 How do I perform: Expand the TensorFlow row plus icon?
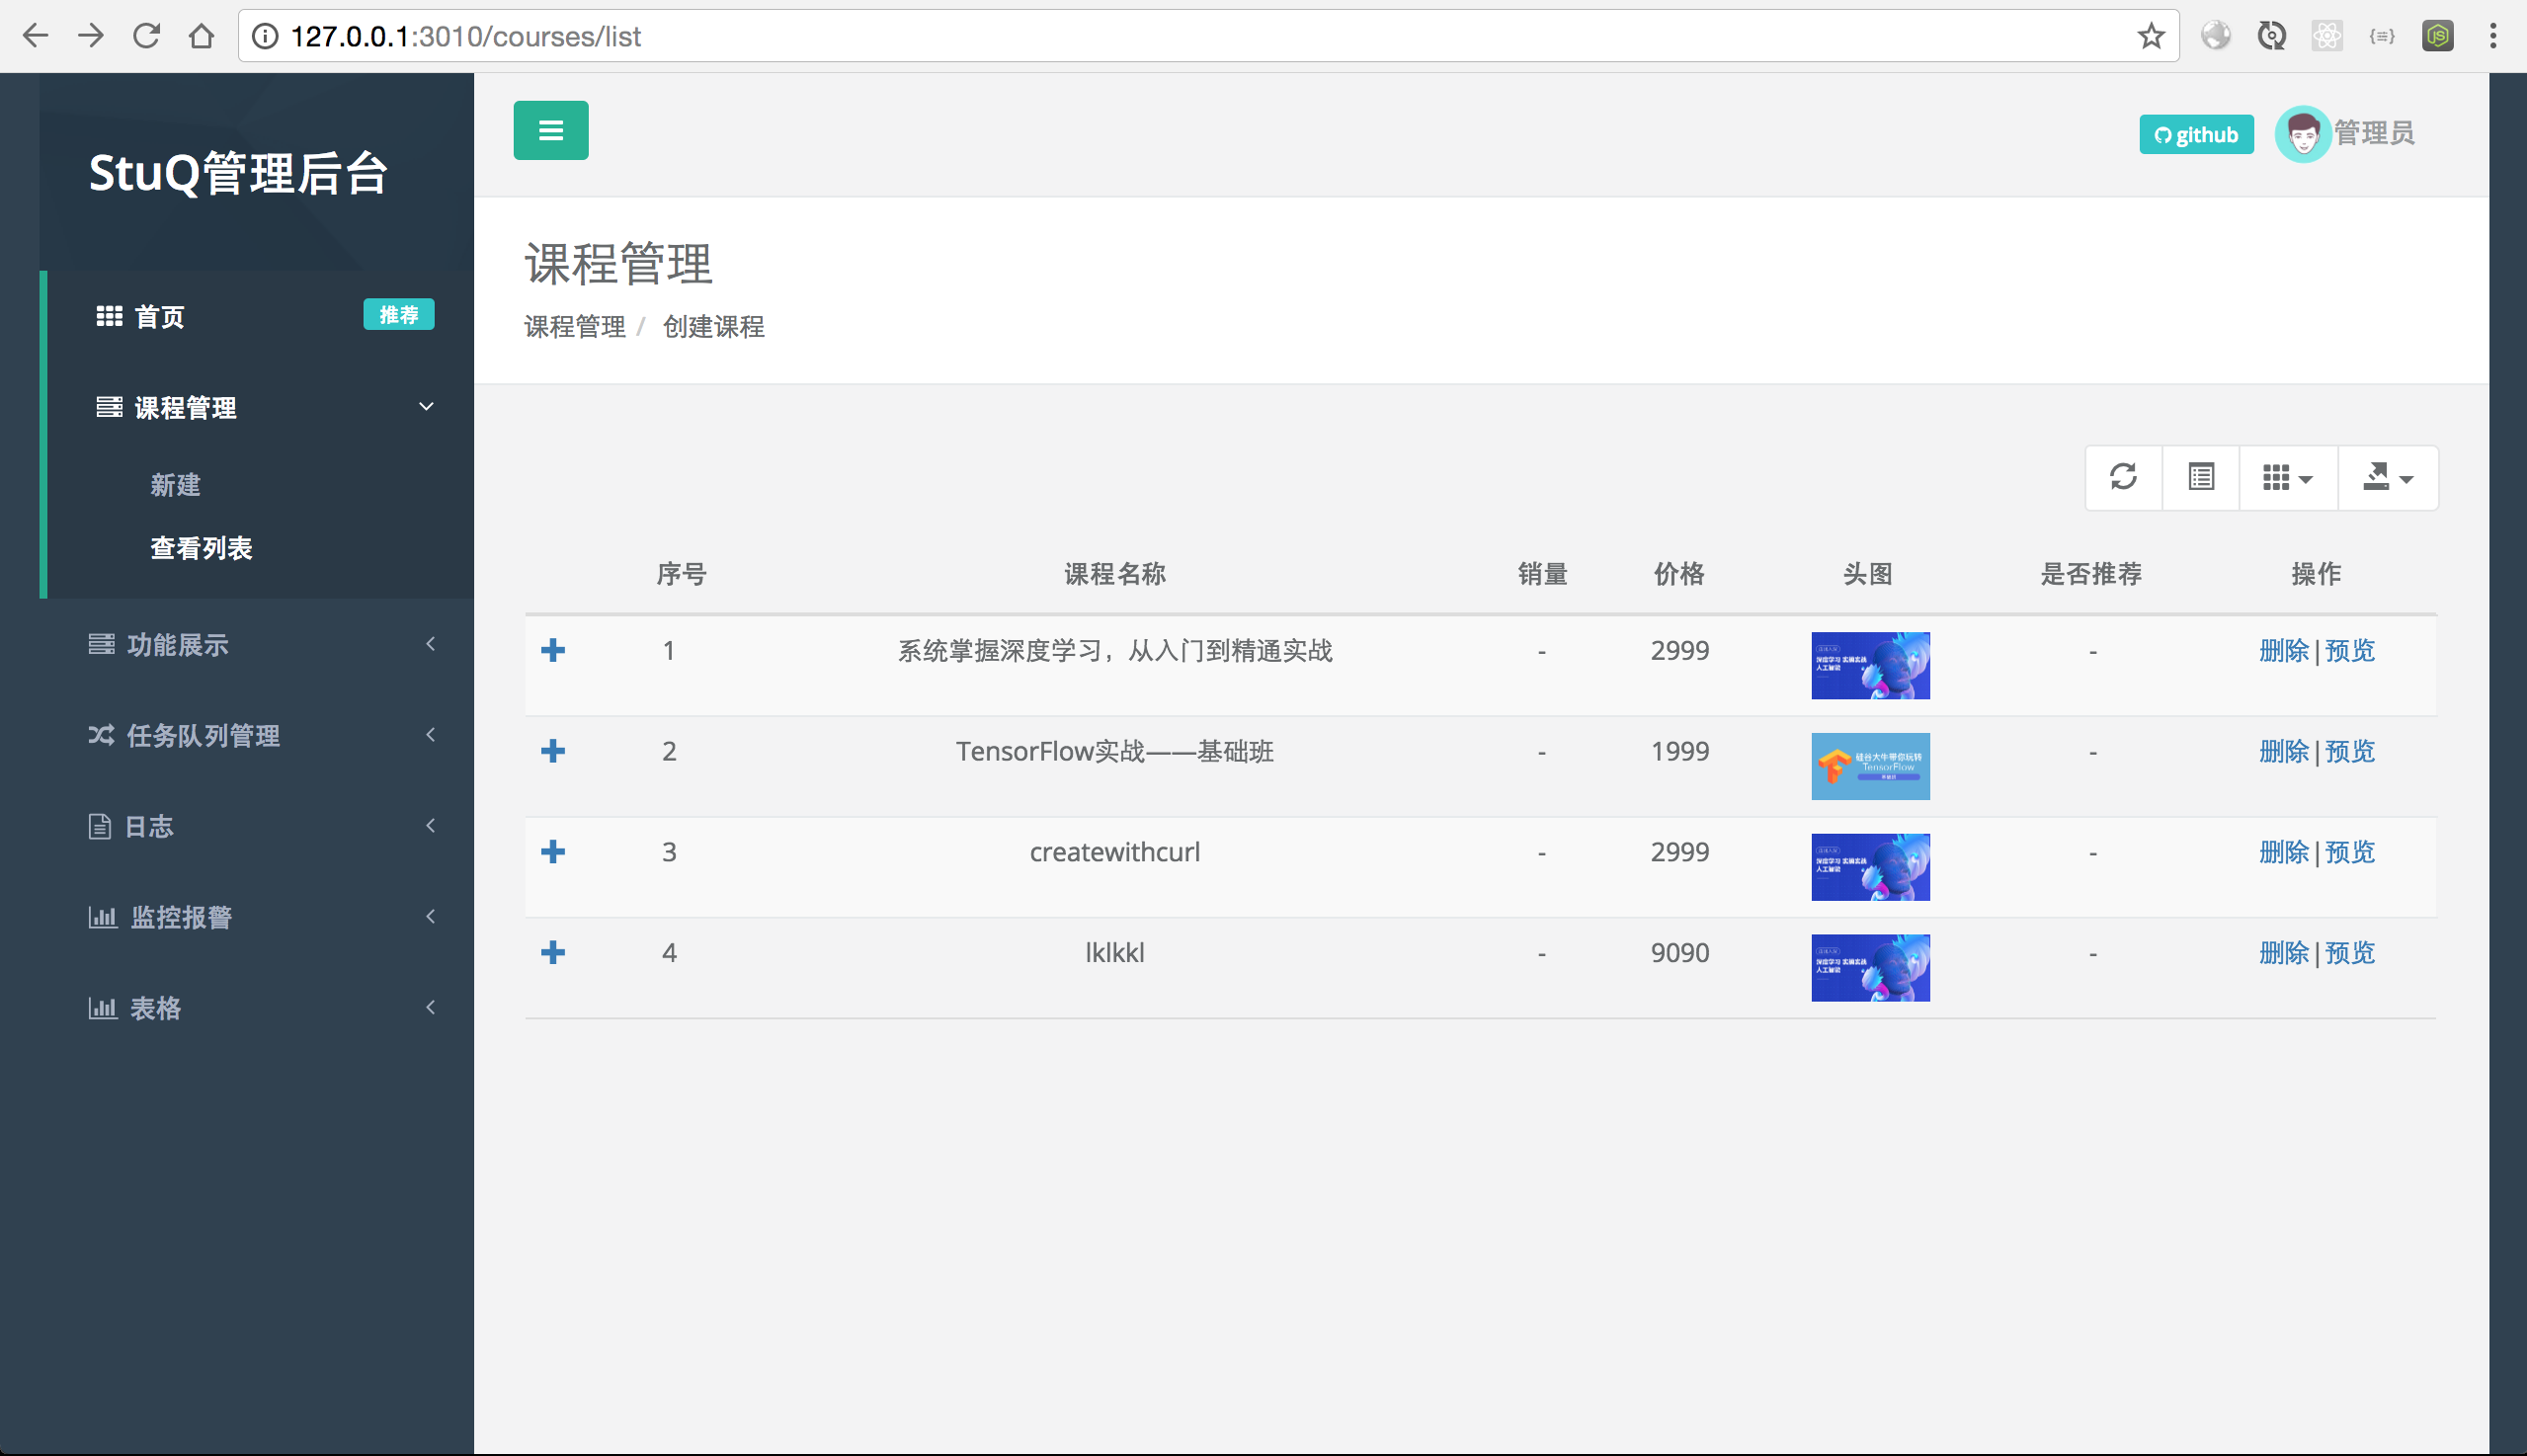pos(553,751)
